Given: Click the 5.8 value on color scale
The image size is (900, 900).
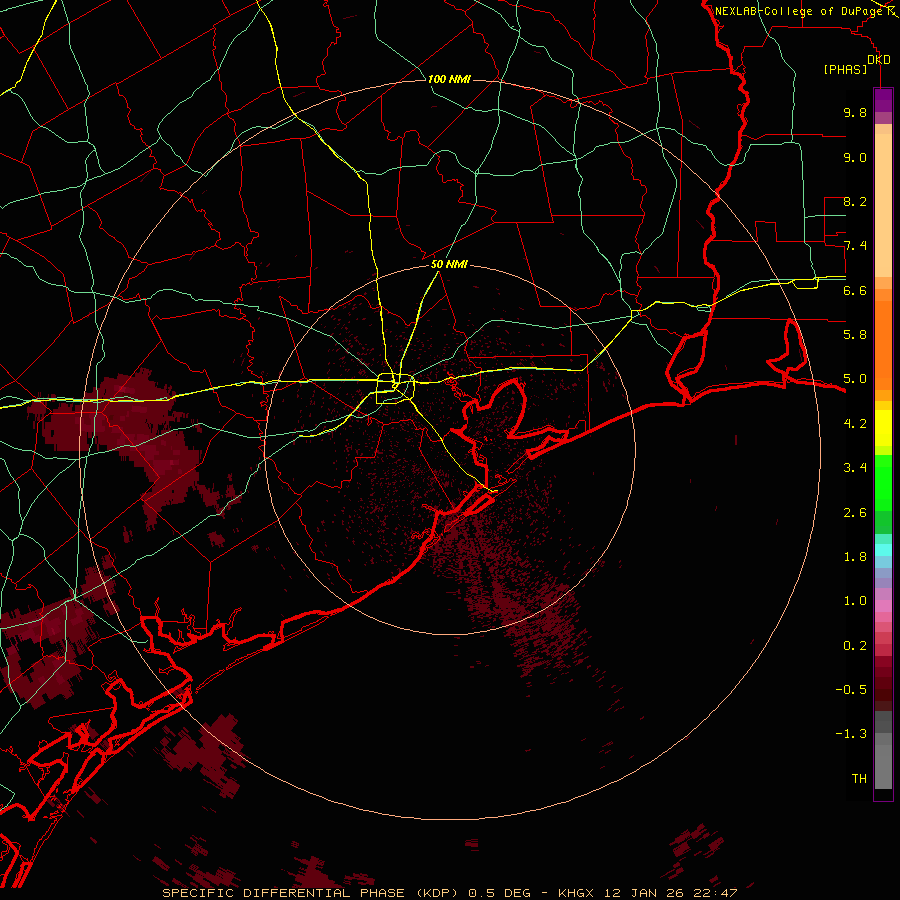Looking at the screenshot, I should point(855,335).
